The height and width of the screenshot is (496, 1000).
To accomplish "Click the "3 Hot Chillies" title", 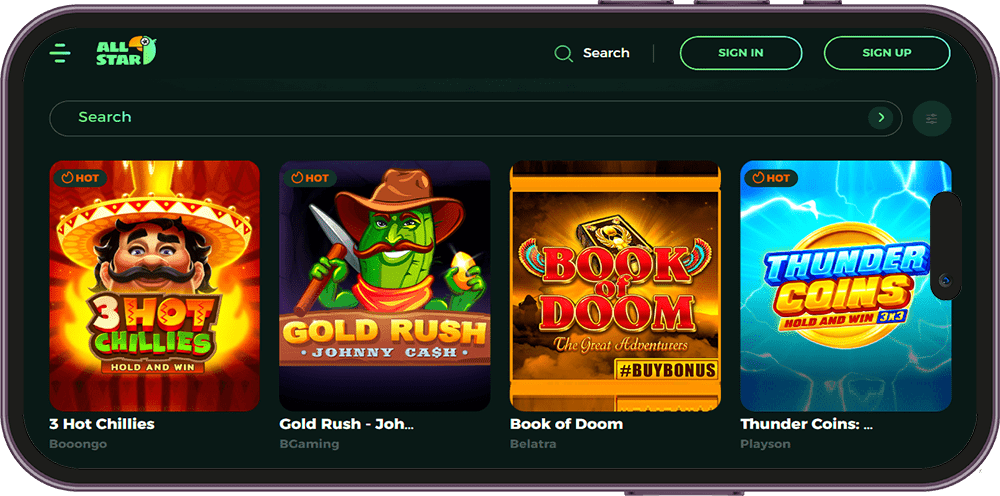I will 102,424.
